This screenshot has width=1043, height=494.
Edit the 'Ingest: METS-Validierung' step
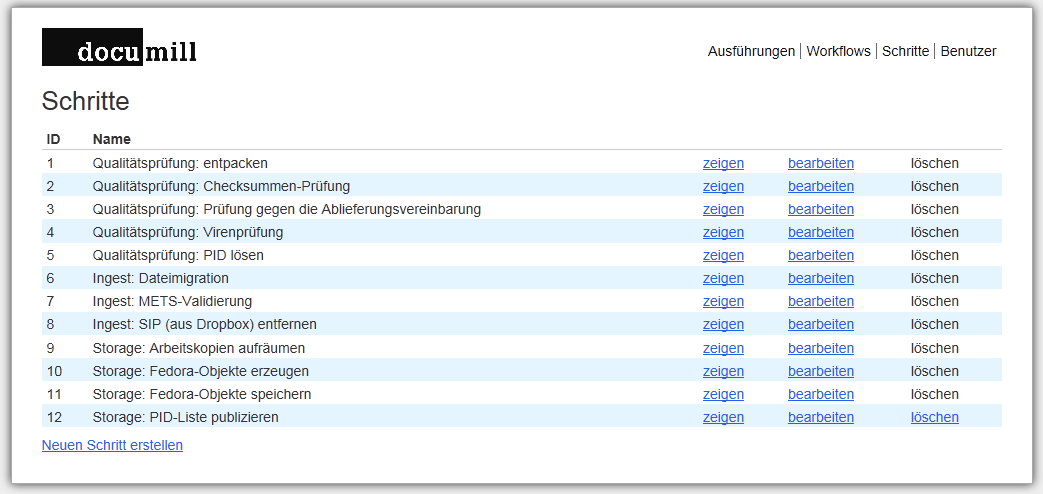coord(820,301)
